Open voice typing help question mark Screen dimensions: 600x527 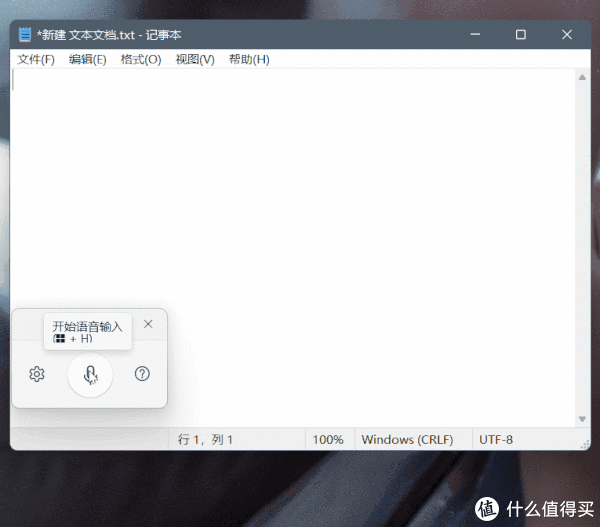pos(142,374)
